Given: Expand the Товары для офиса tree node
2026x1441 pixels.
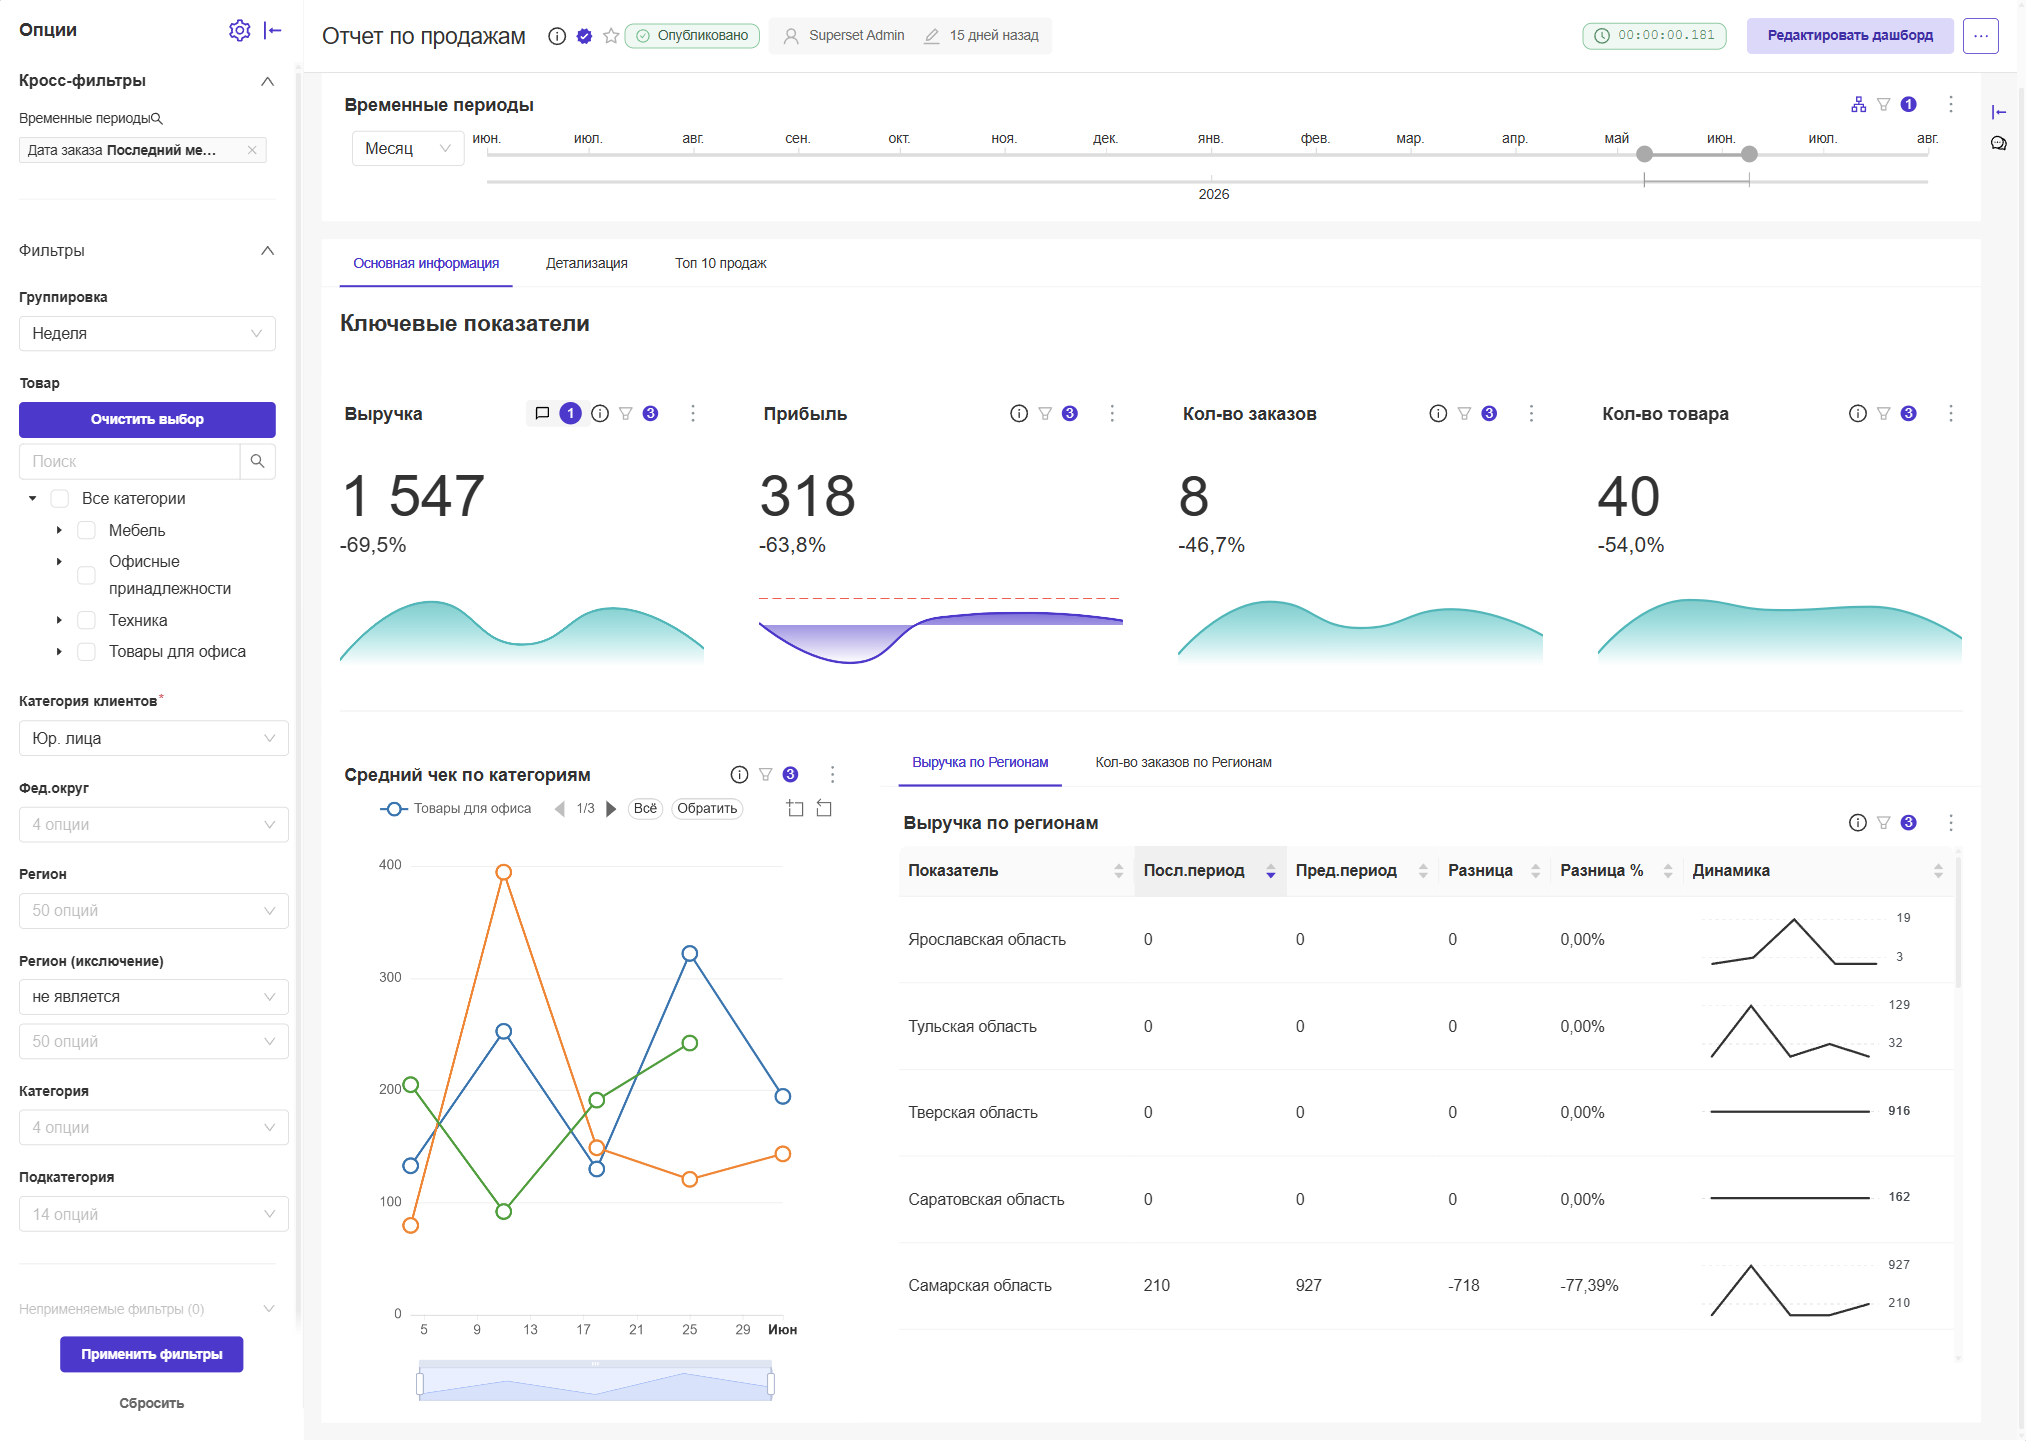Looking at the screenshot, I should click(59, 651).
